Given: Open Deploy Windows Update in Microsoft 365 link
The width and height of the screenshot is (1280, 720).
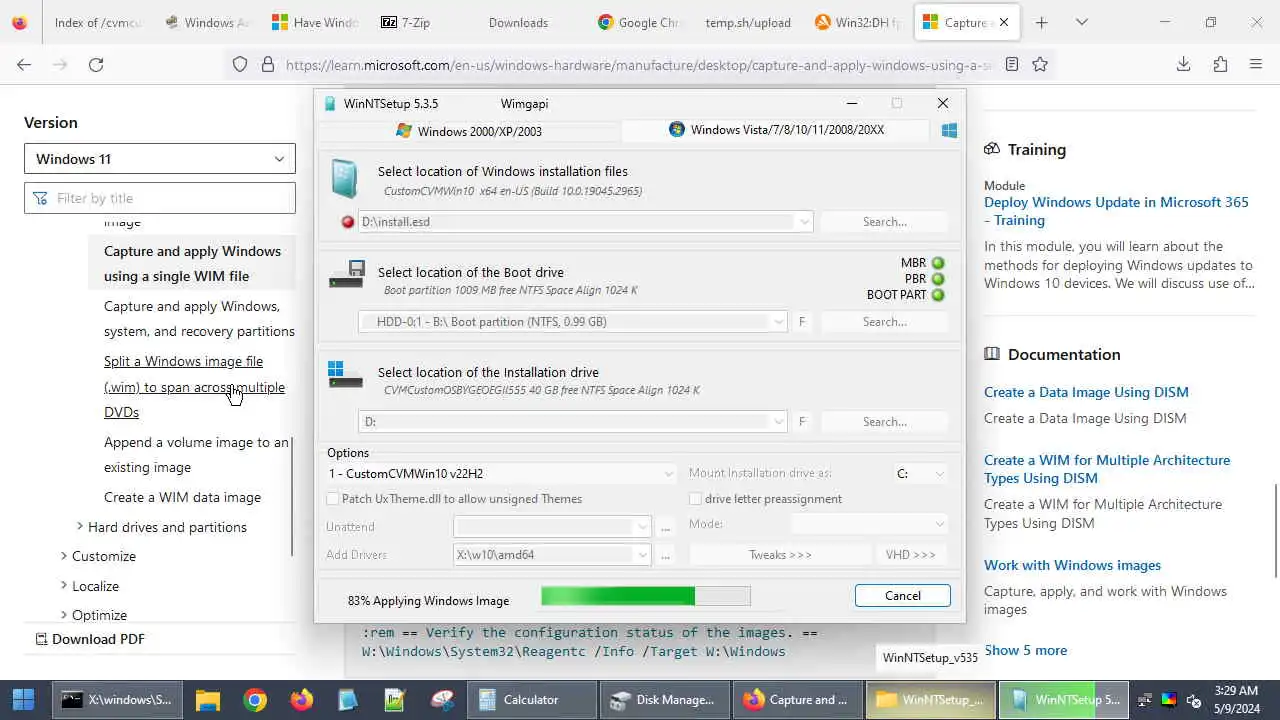Looking at the screenshot, I should pos(1116,211).
